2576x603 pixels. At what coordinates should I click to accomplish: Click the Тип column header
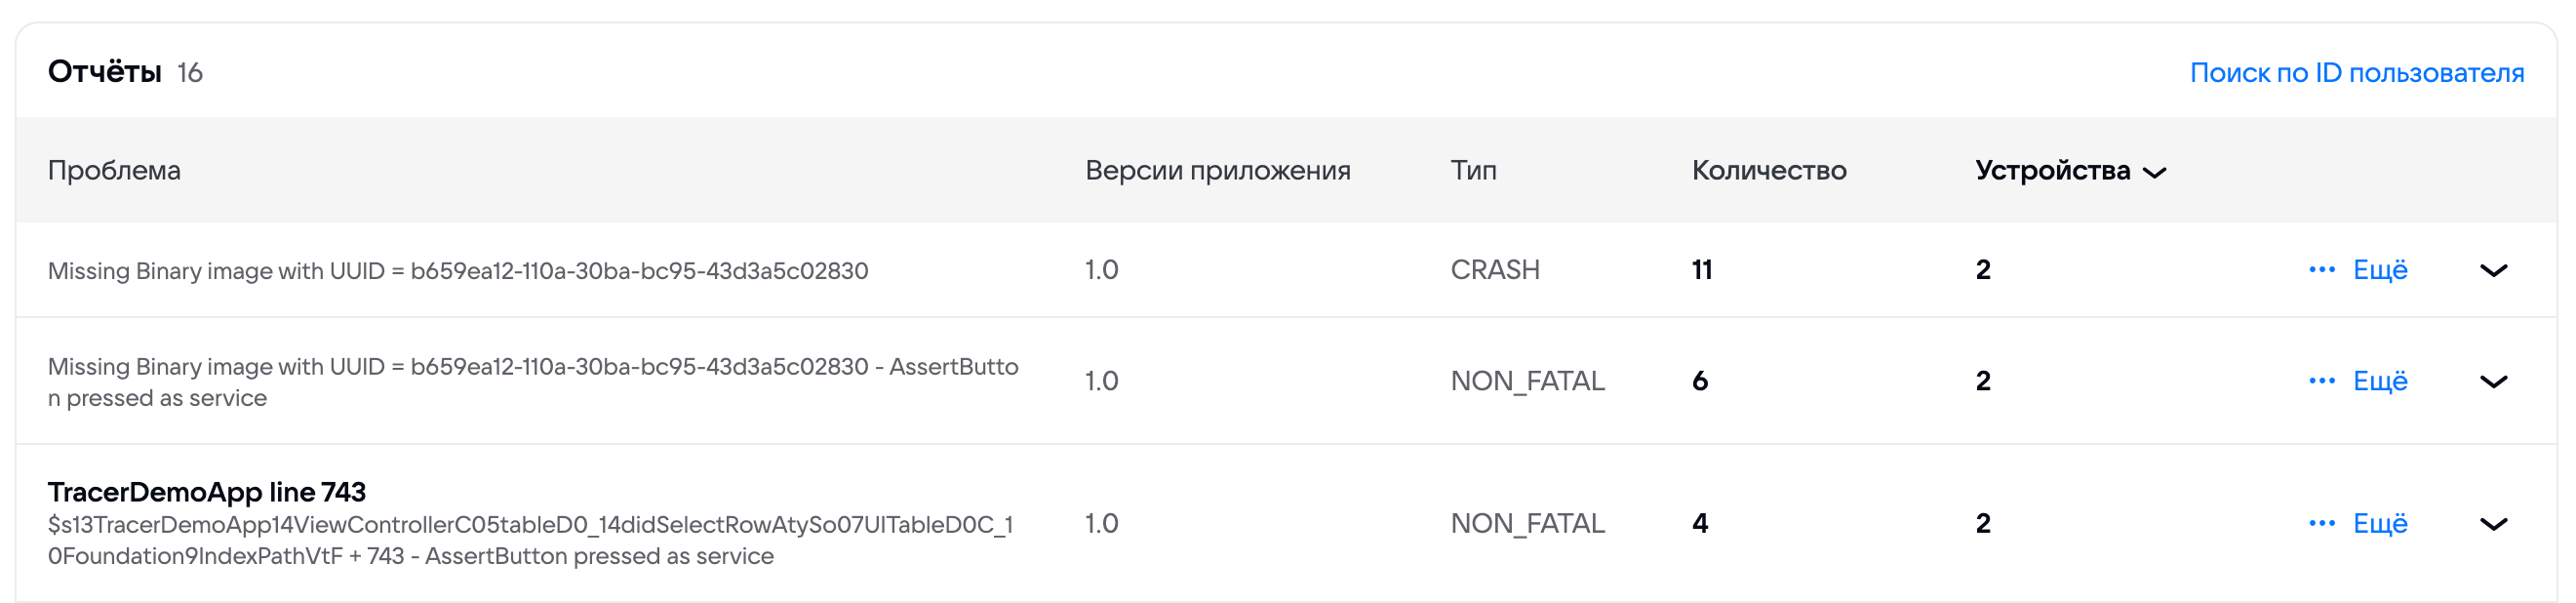[1473, 171]
